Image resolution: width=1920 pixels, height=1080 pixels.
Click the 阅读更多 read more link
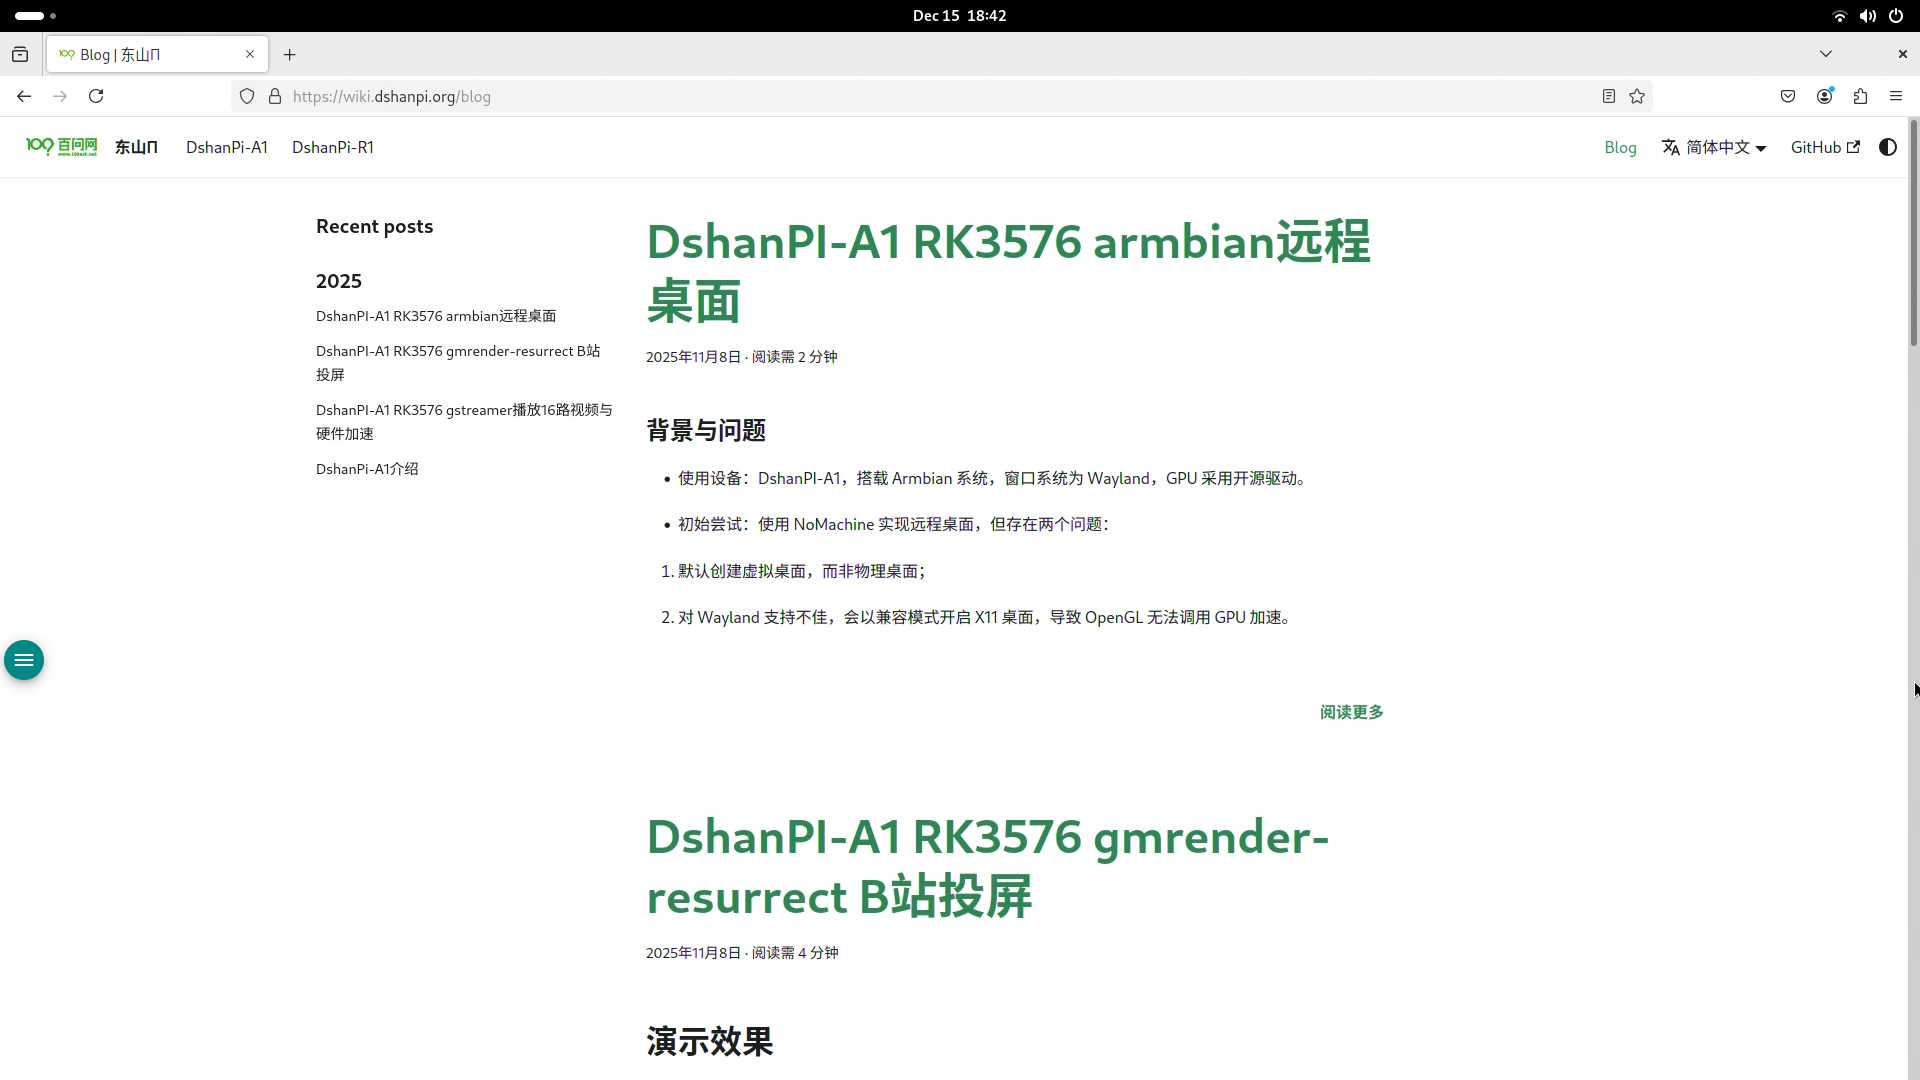[x=1351, y=712]
